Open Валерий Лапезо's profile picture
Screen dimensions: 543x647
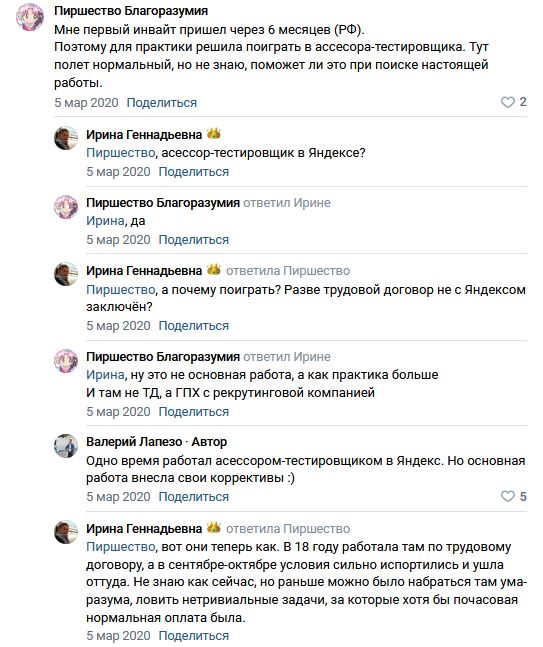pos(66,446)
